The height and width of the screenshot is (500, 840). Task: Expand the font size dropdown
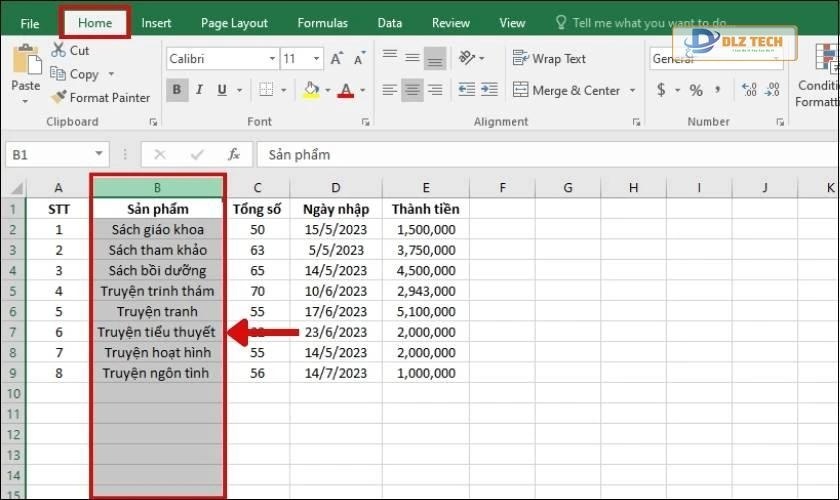click(x=317, y=59)
